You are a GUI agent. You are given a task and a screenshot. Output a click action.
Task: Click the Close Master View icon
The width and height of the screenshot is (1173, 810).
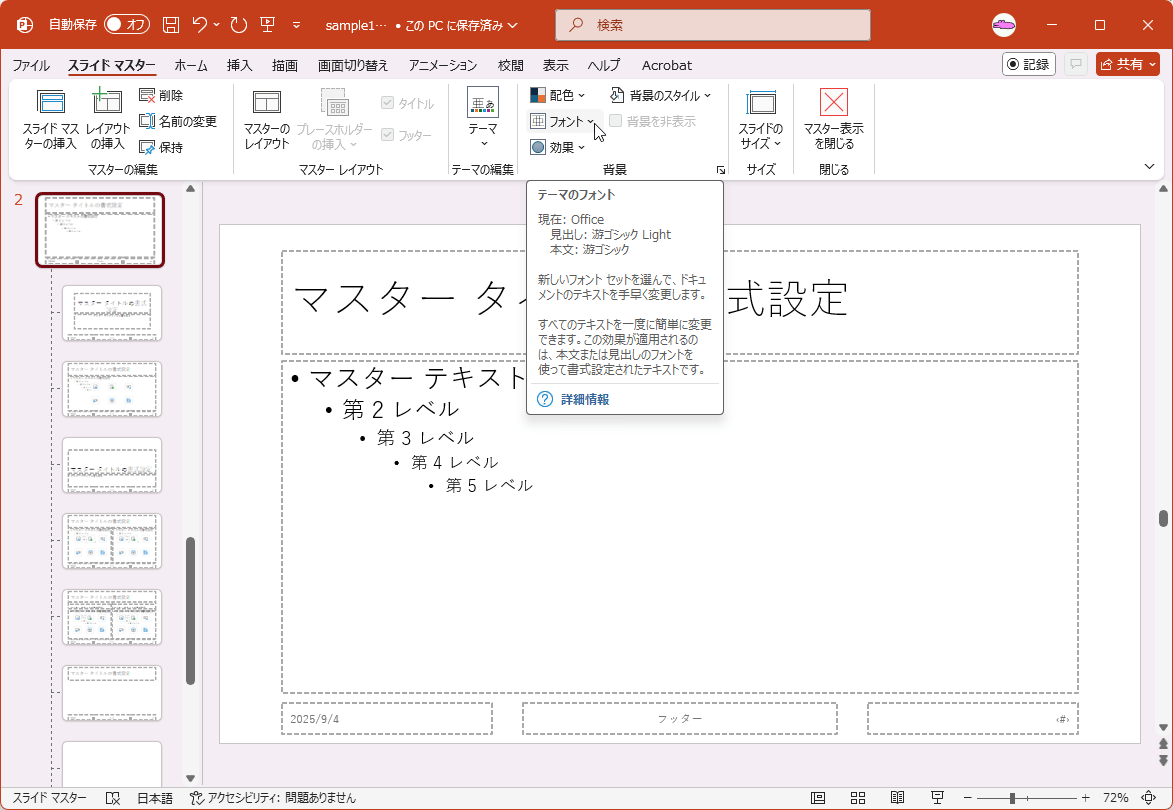click(x=833, y=102)
